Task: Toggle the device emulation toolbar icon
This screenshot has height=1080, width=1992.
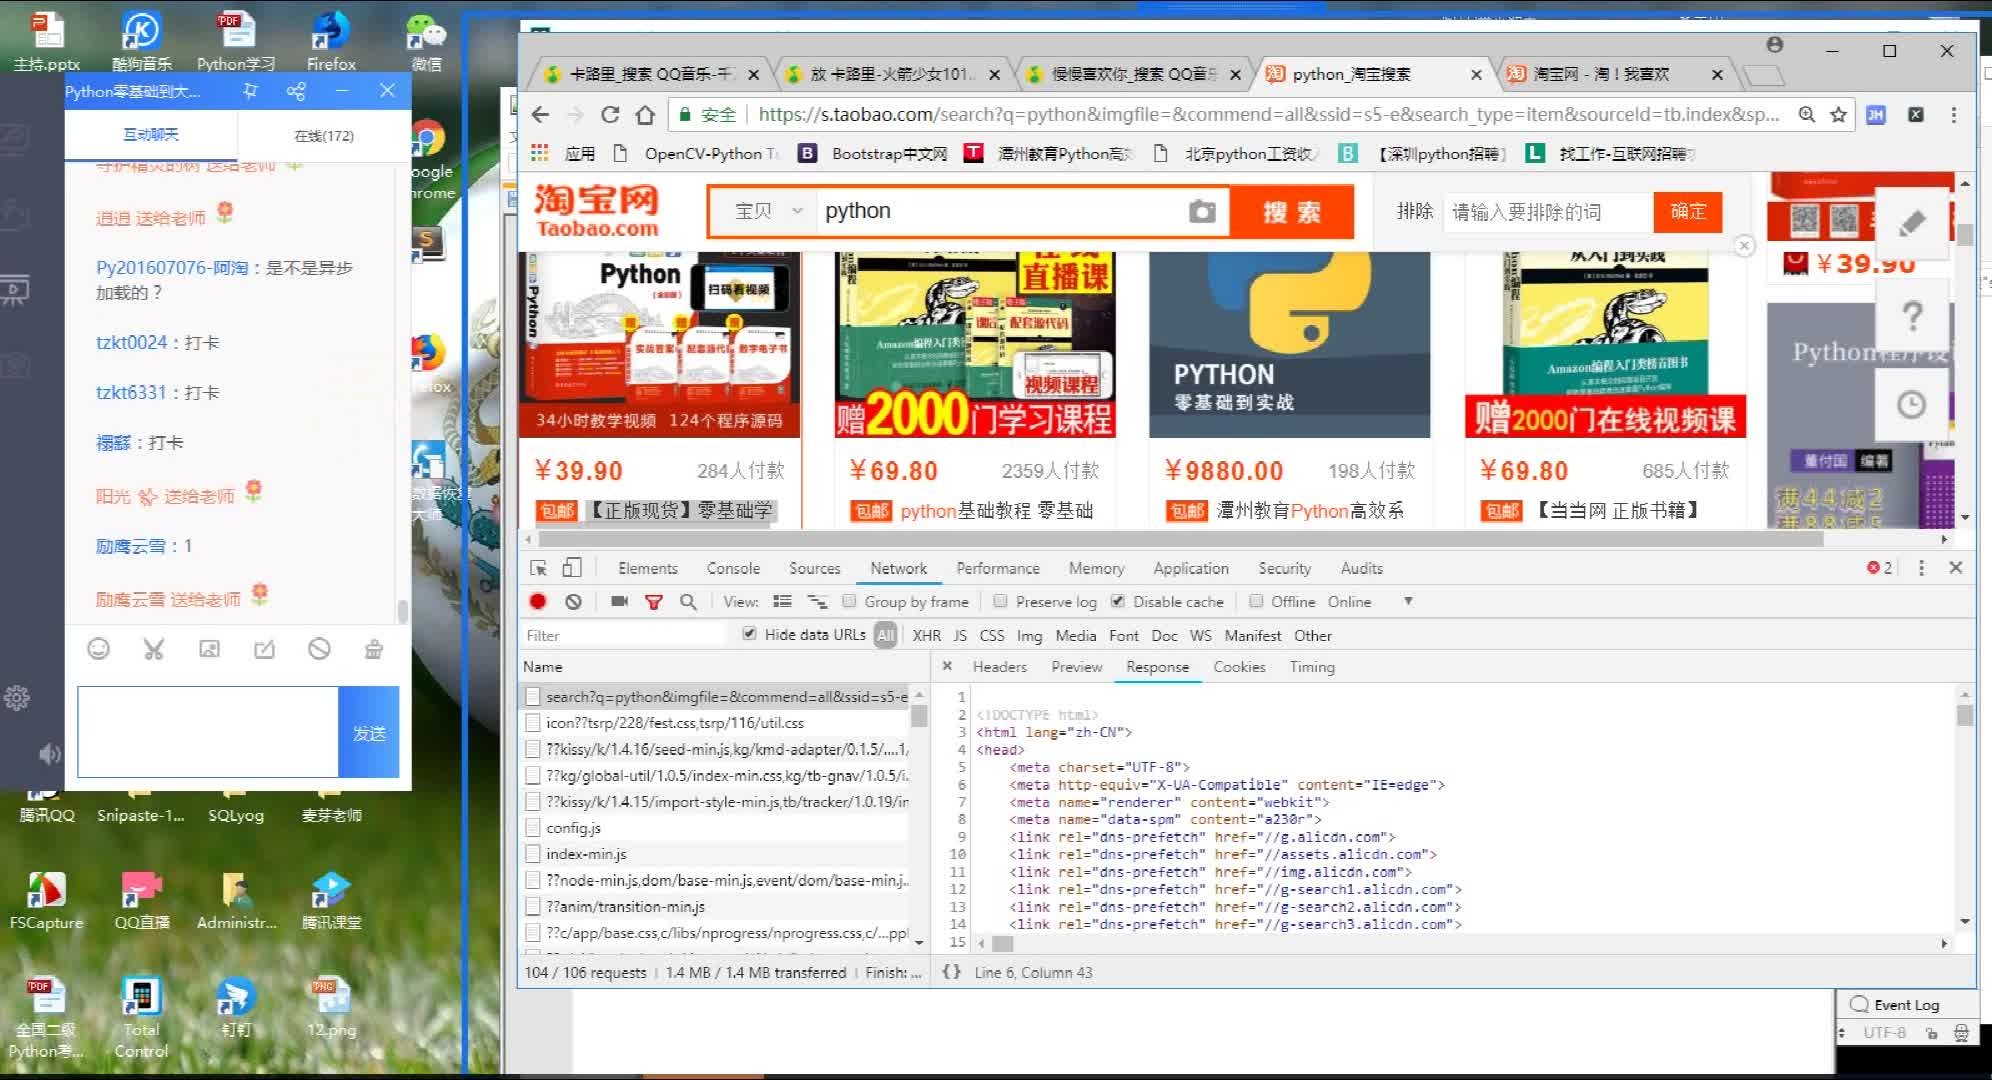Action: click(571, 567)
